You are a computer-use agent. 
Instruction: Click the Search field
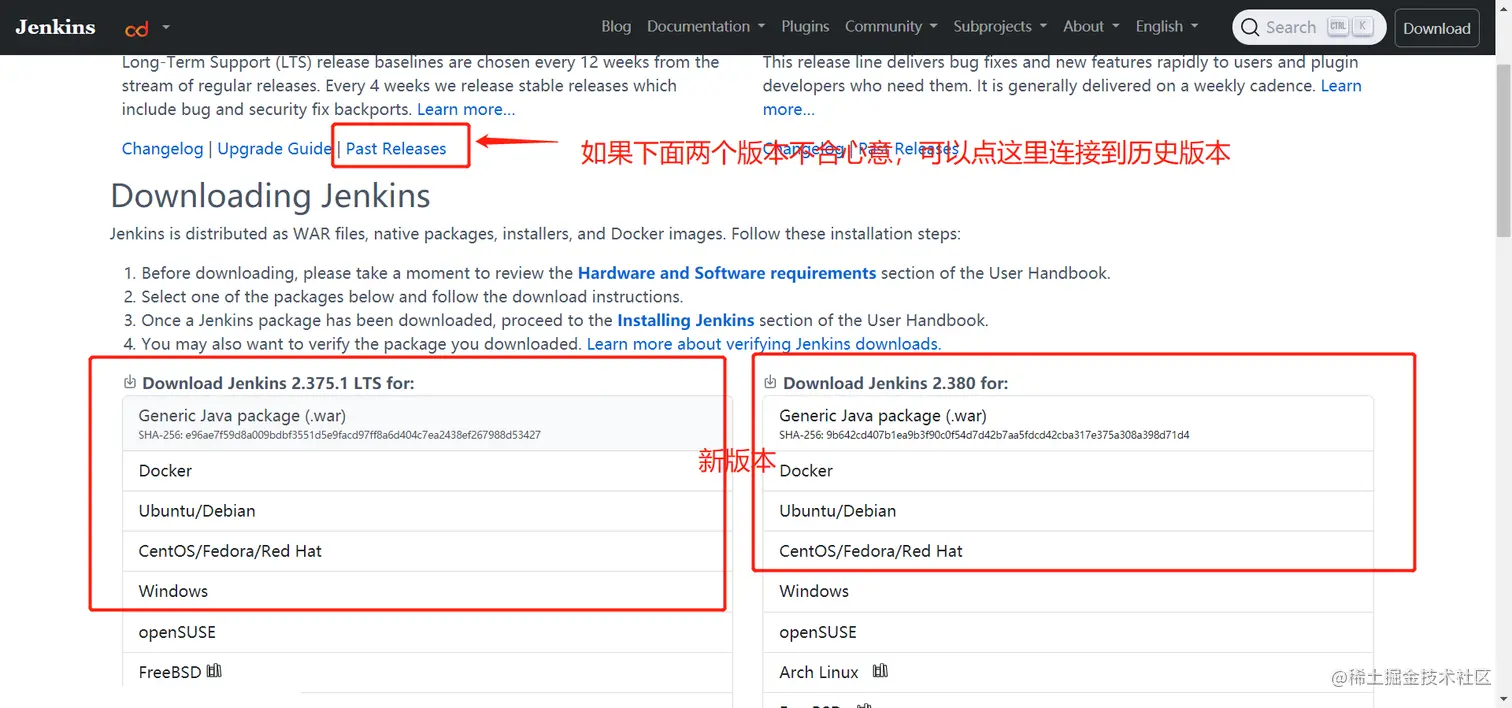pos(1309,28)
